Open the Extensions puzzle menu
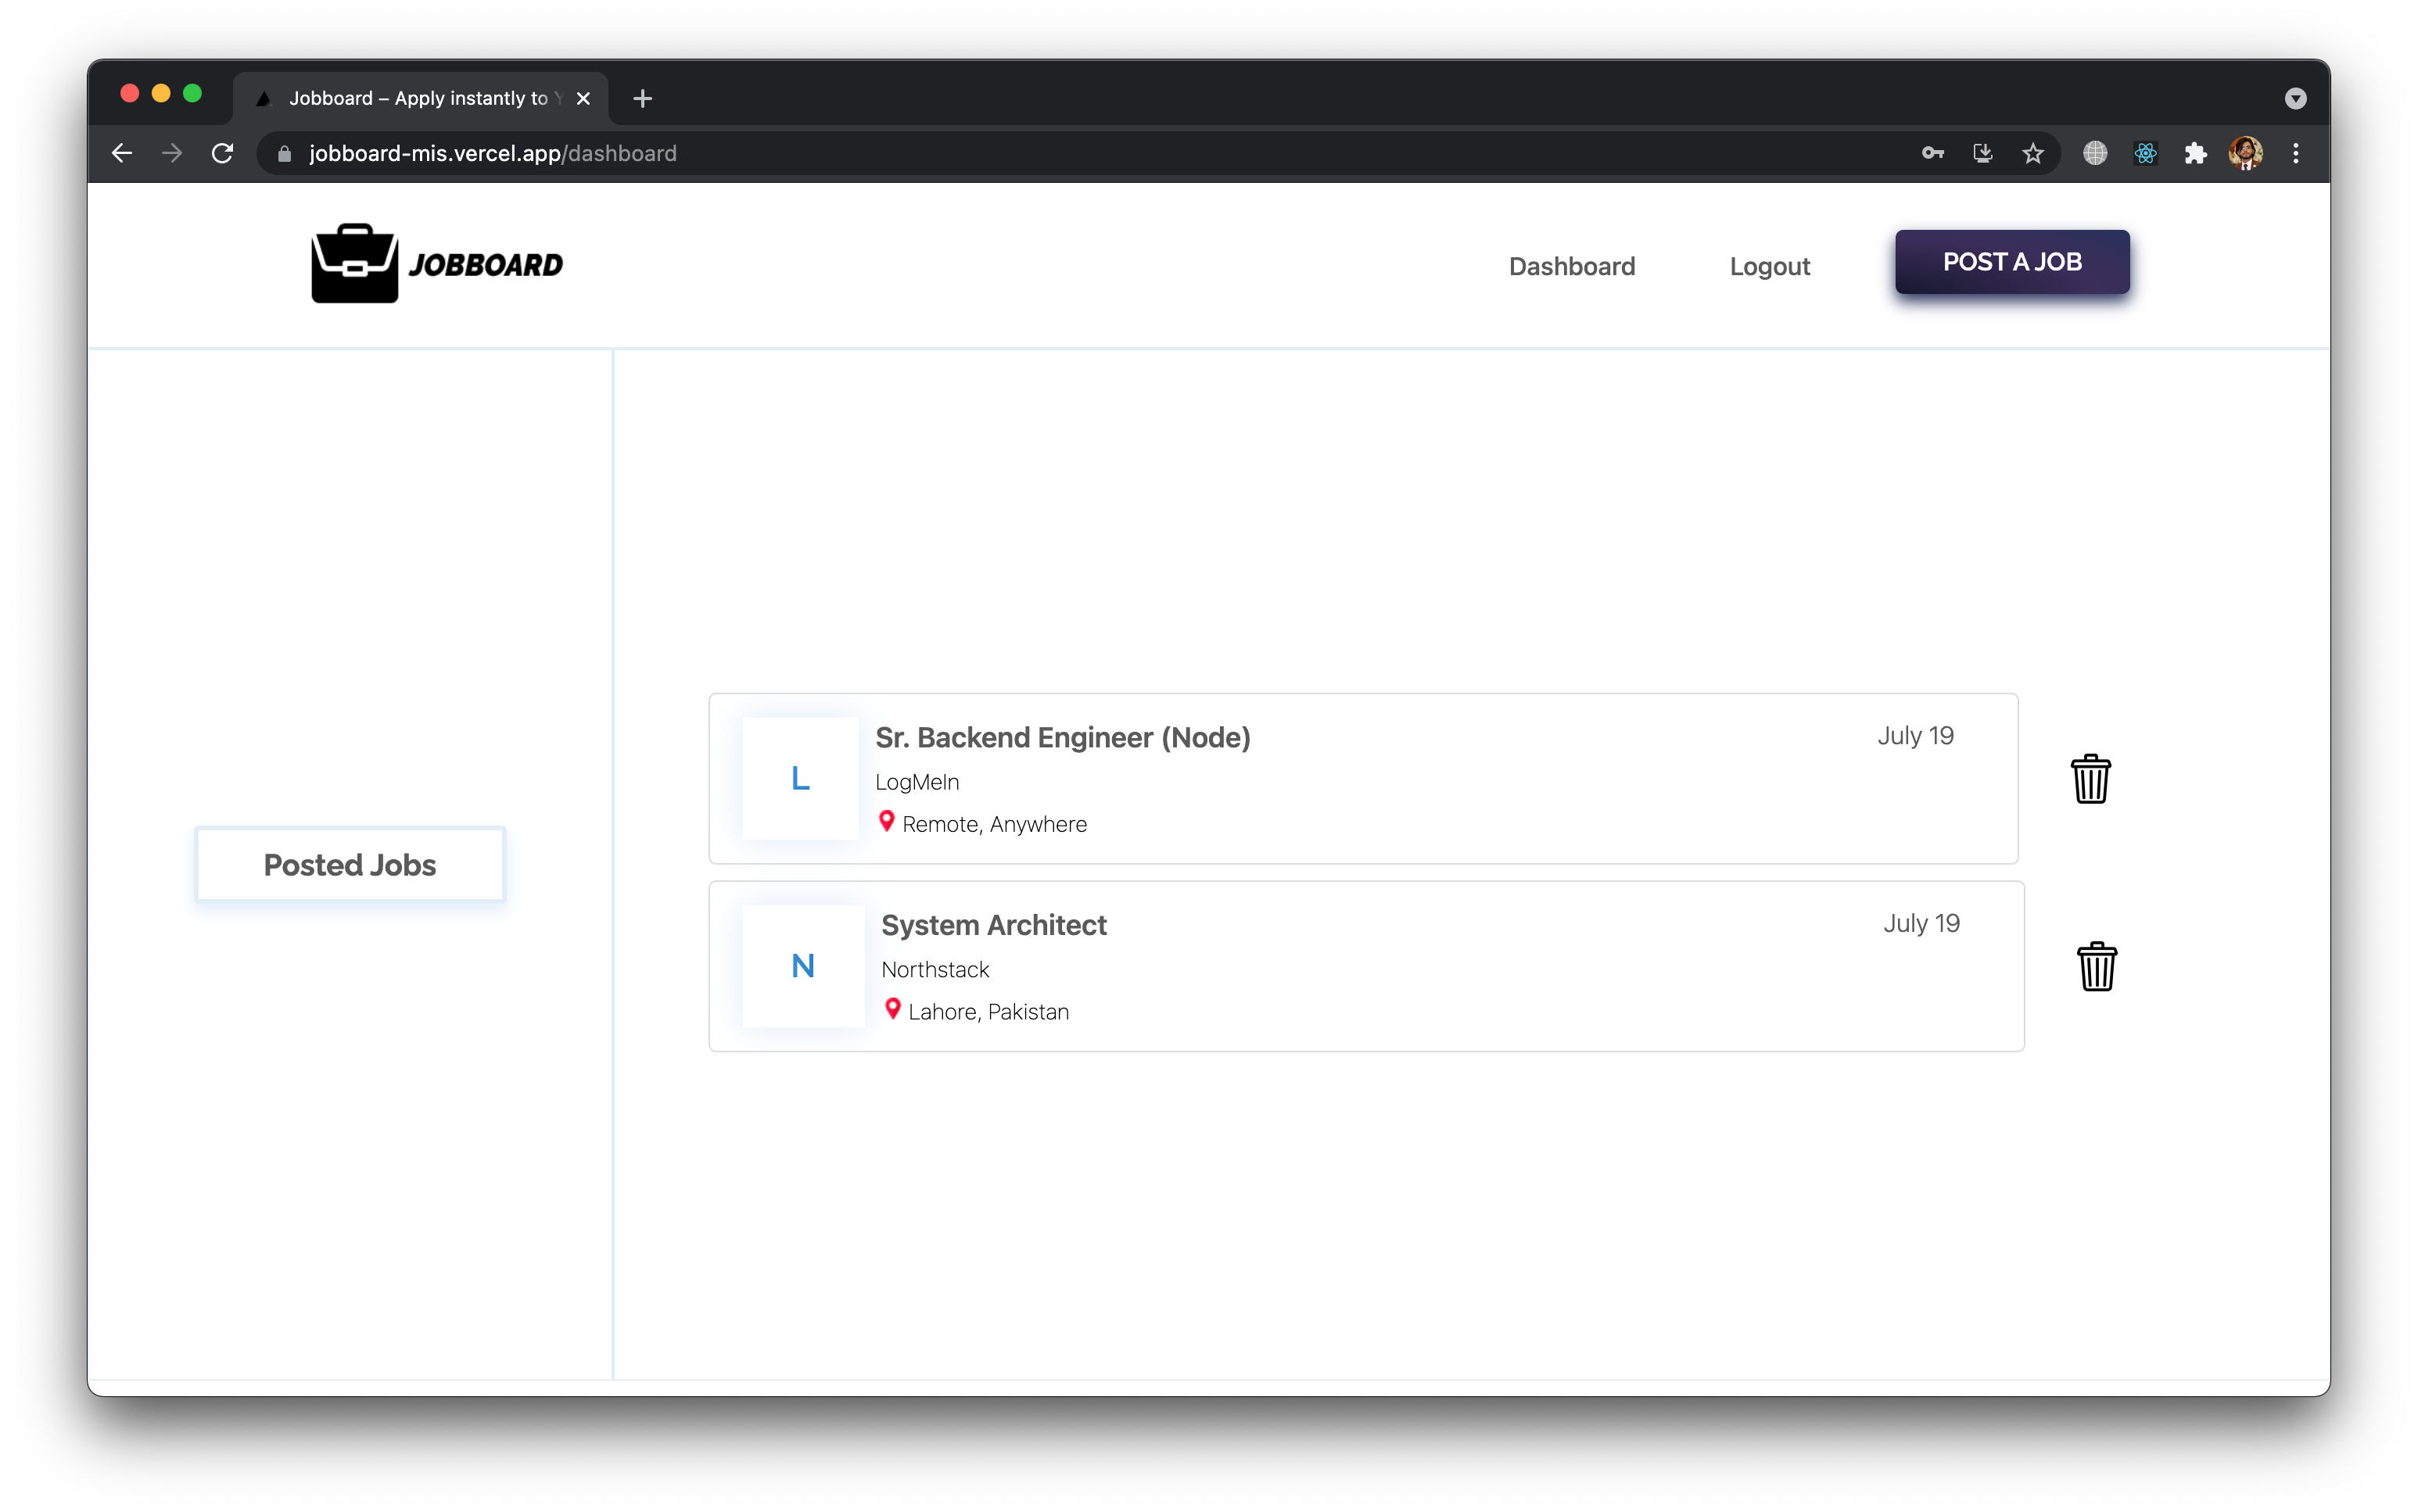 pyautogui.click(x=2195, y=153)
